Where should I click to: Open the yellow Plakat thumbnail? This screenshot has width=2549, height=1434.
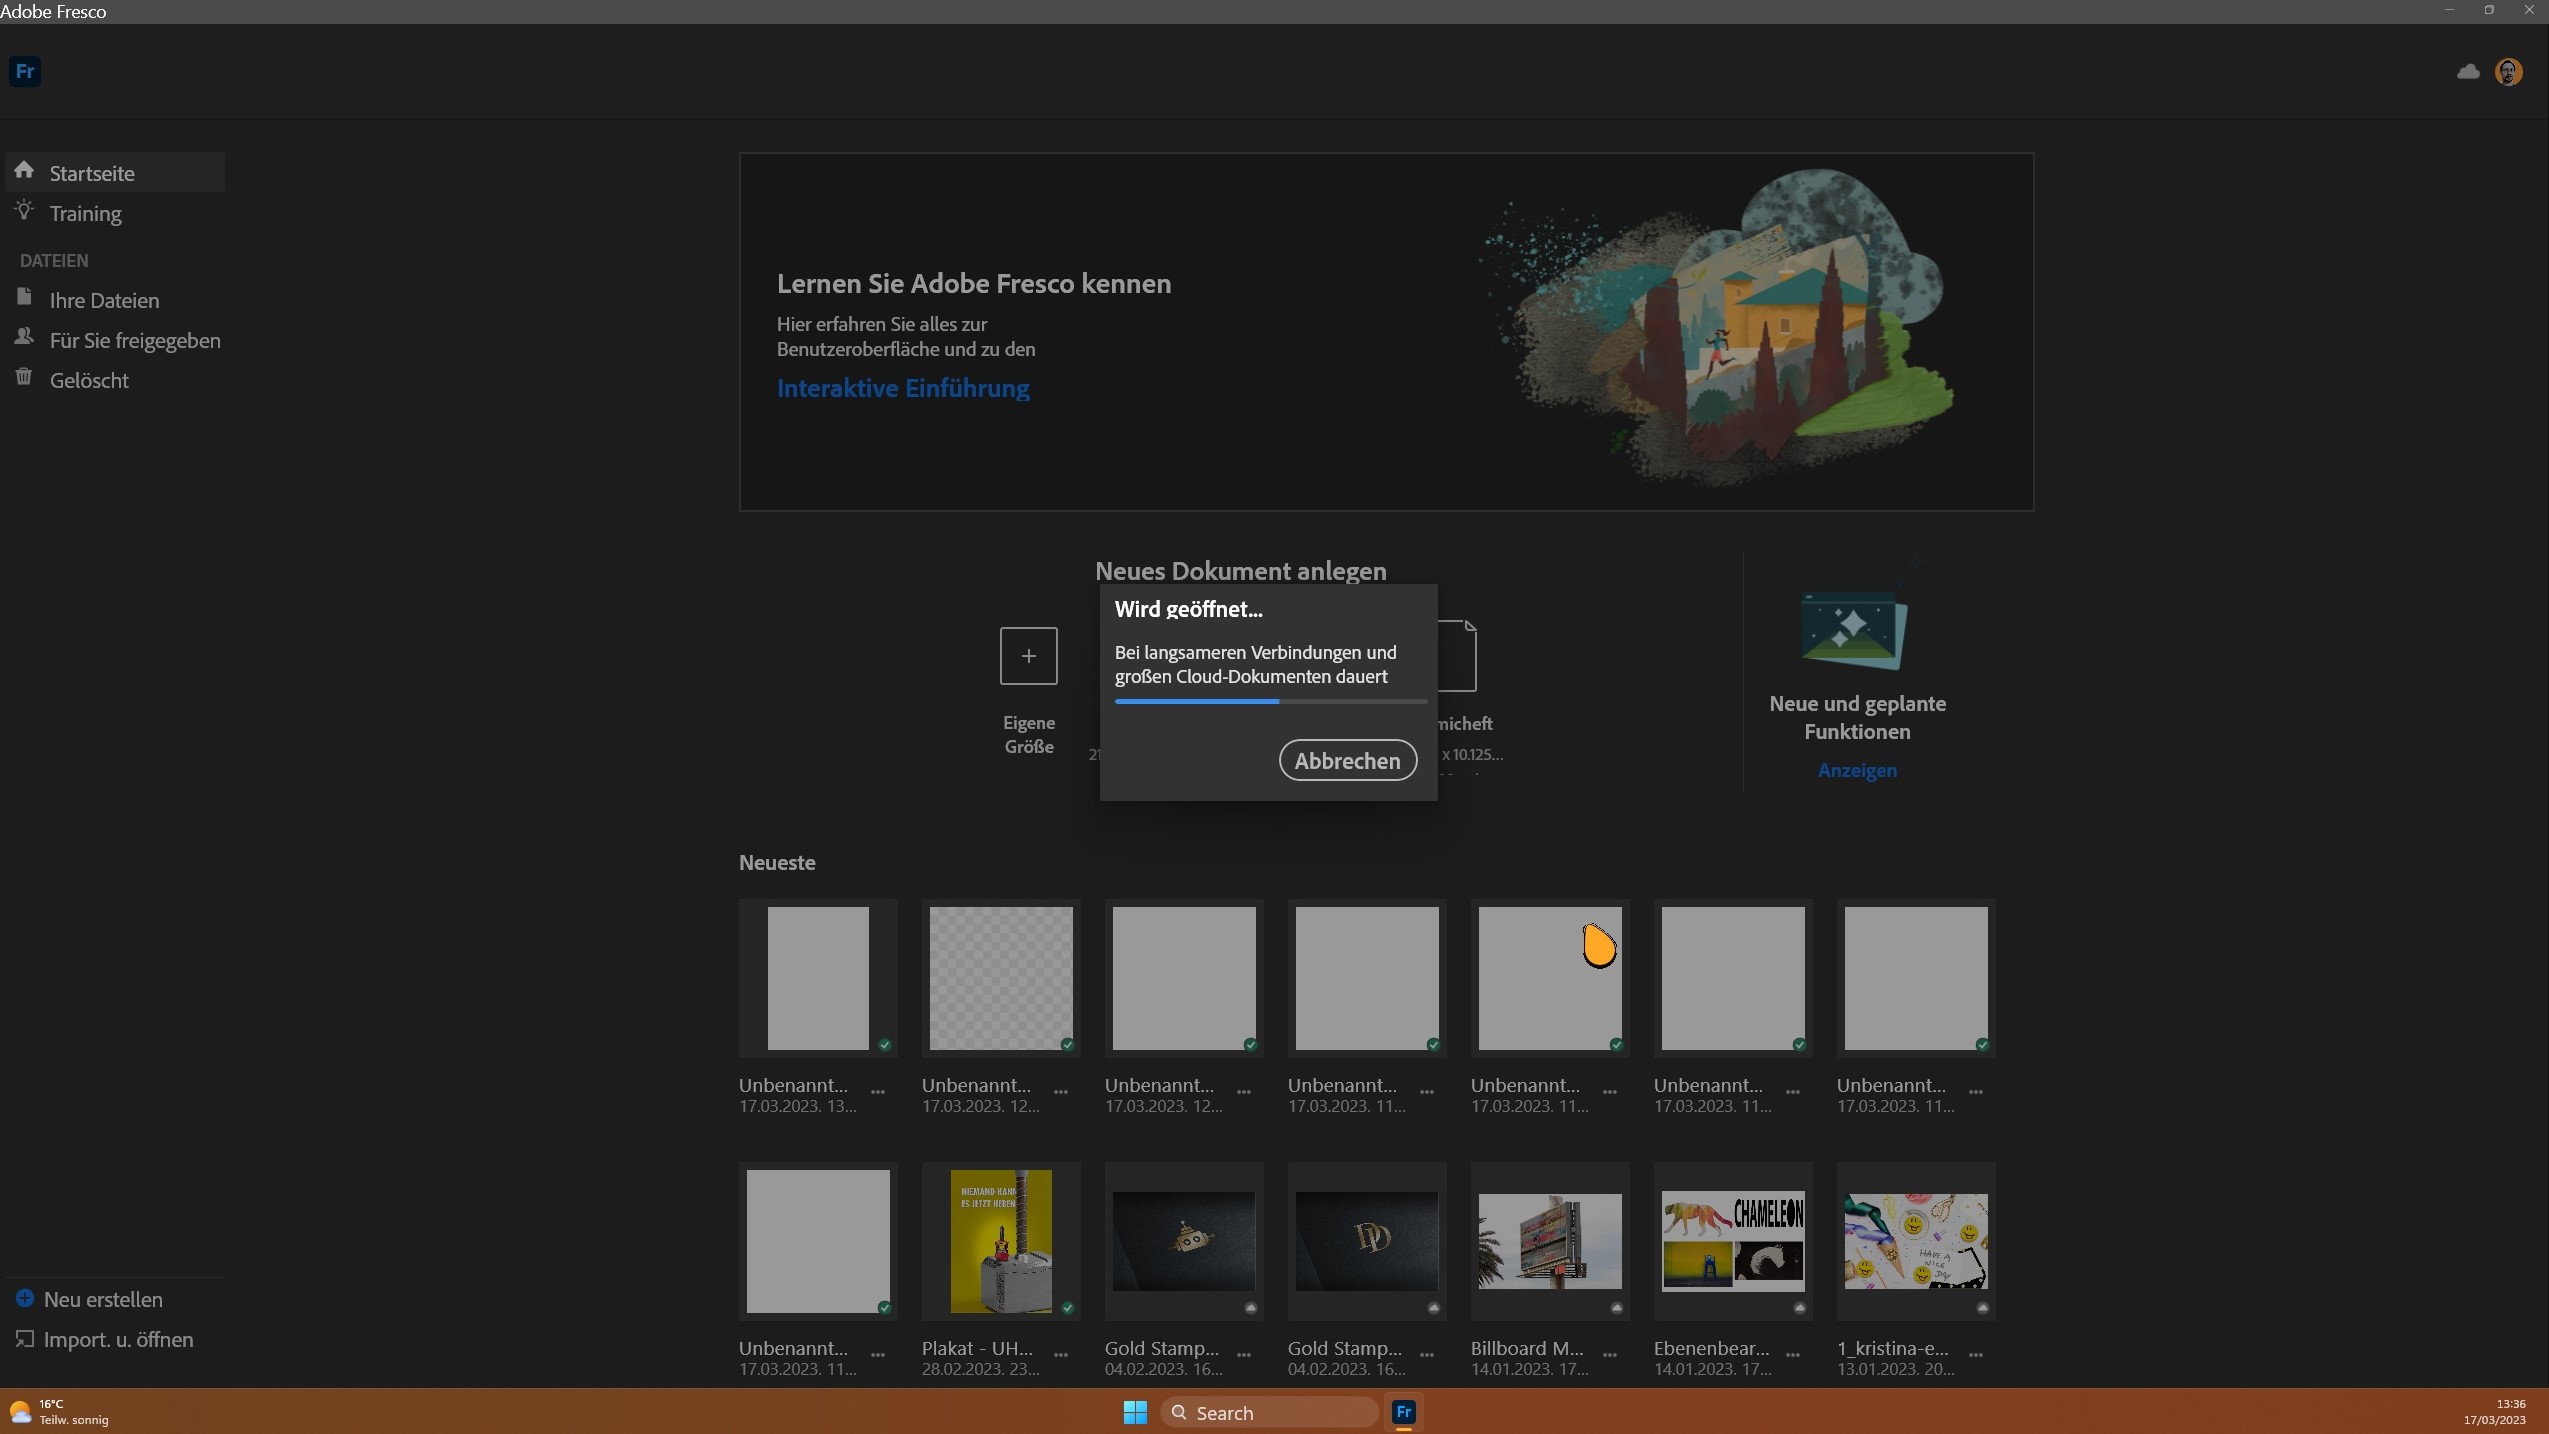(x=1000, y=1240)
